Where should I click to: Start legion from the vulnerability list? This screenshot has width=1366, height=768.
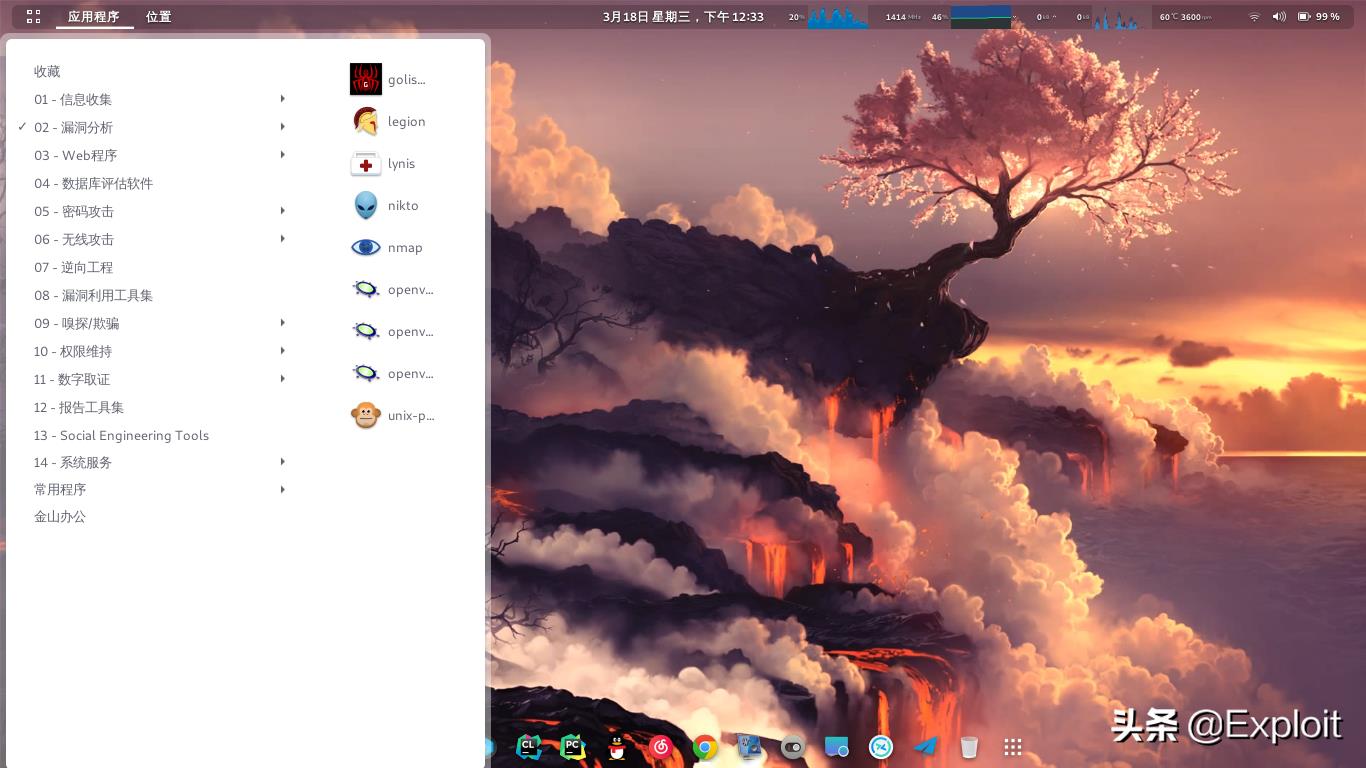coord(392,121)
